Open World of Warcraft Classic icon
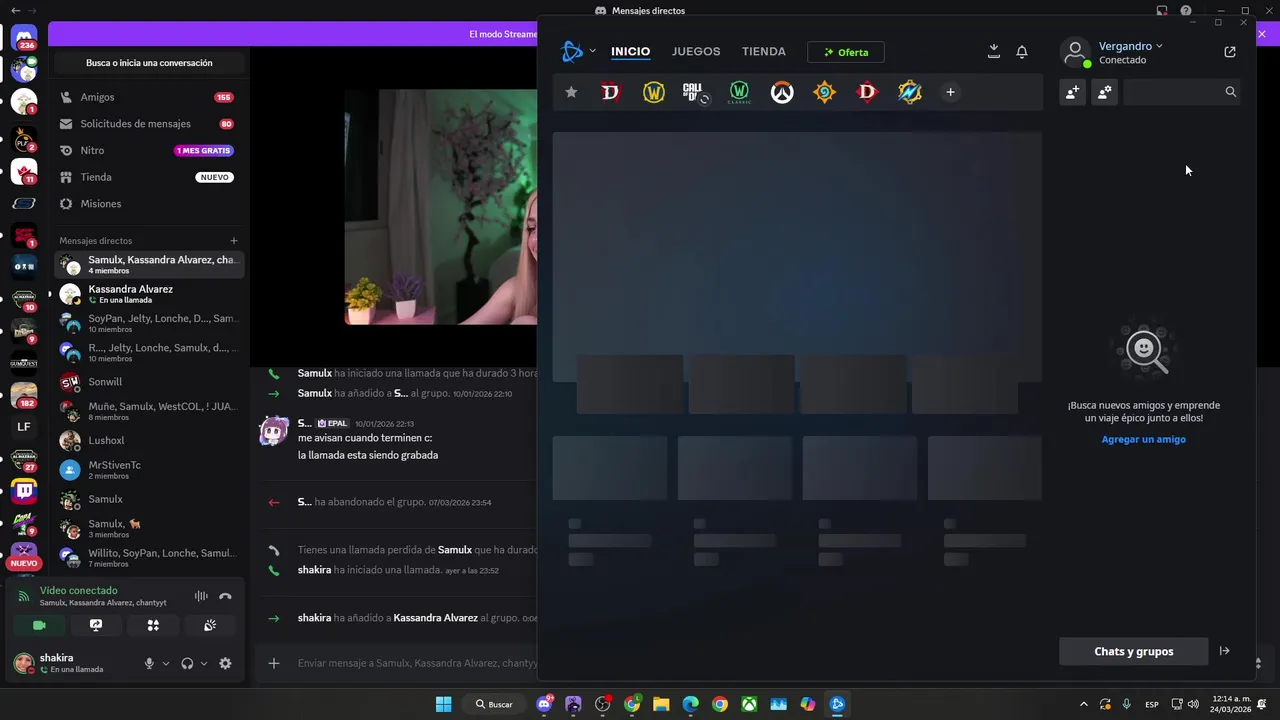Screen dimensions: 1280x720 739,92
